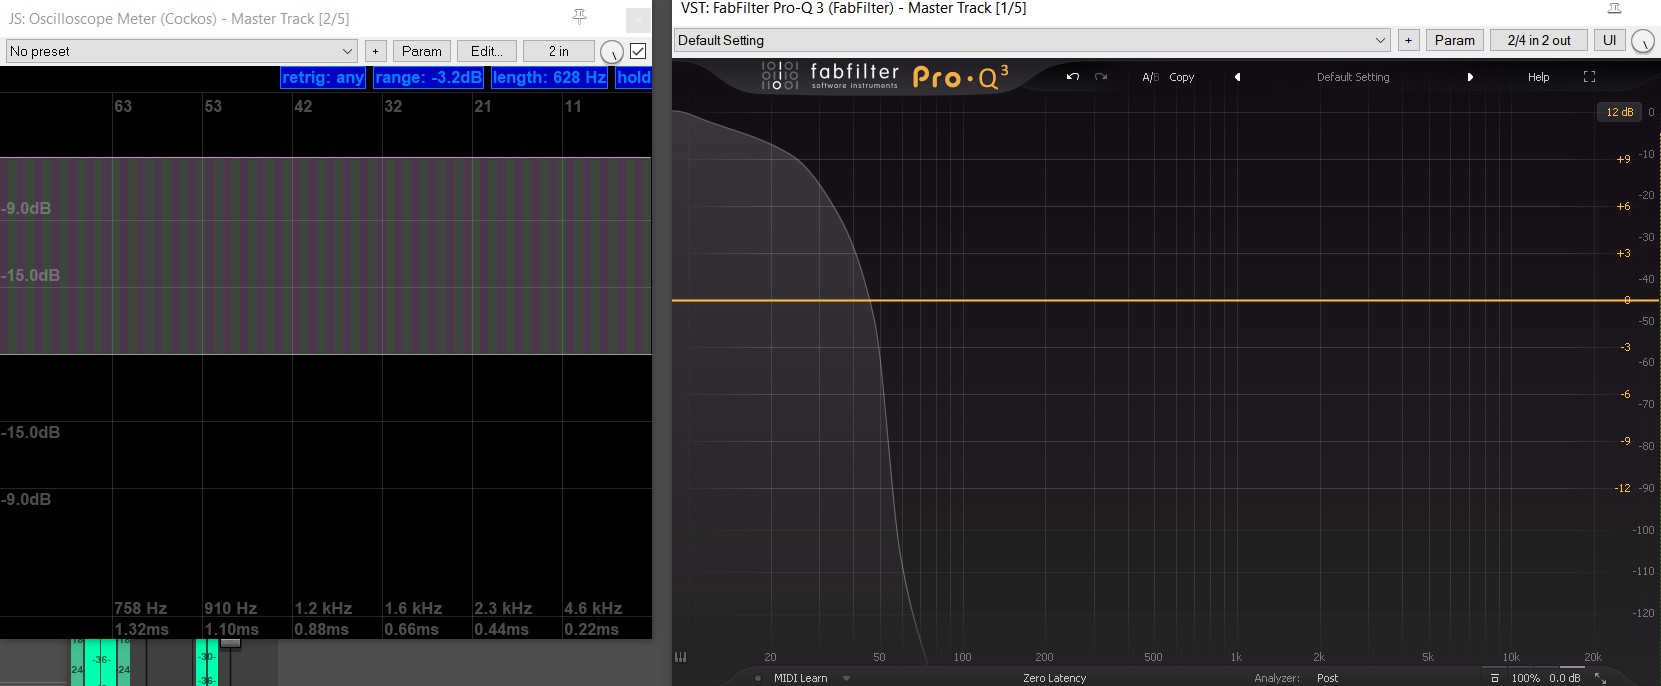Undo the last Pro-Q 3 change

click(1073, 77)
